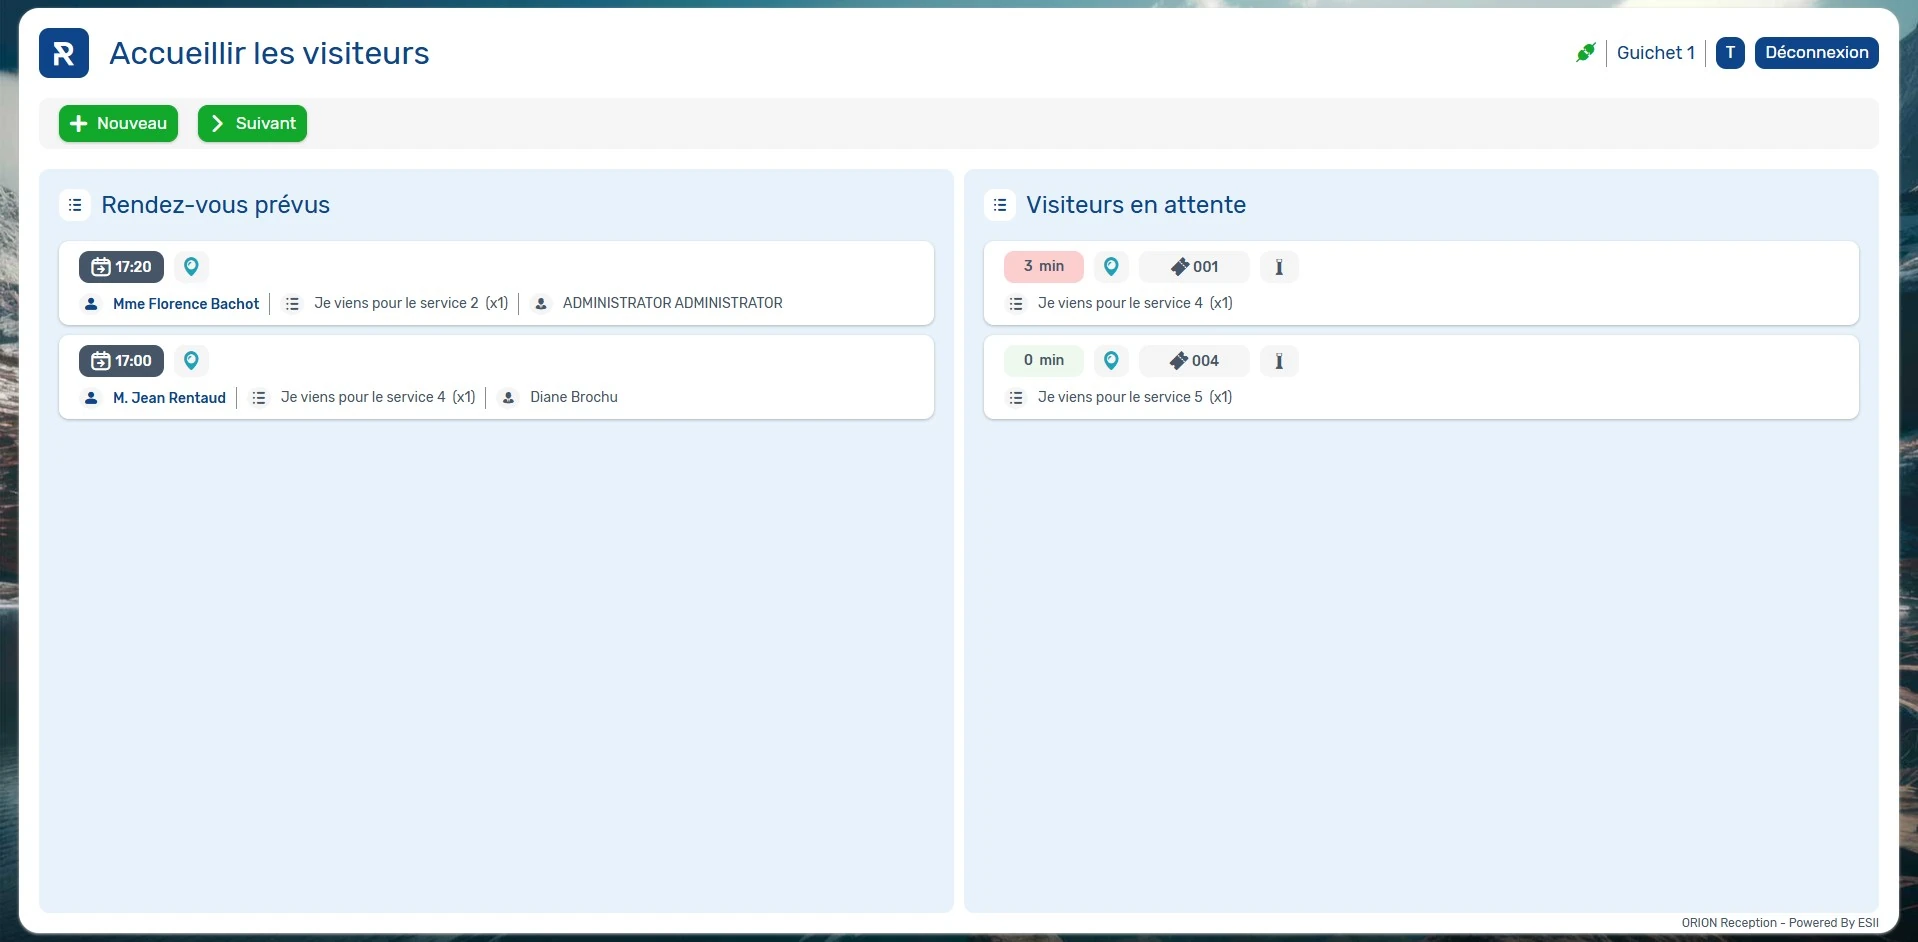Click location pin for ticket 004

pos(1111,361)
